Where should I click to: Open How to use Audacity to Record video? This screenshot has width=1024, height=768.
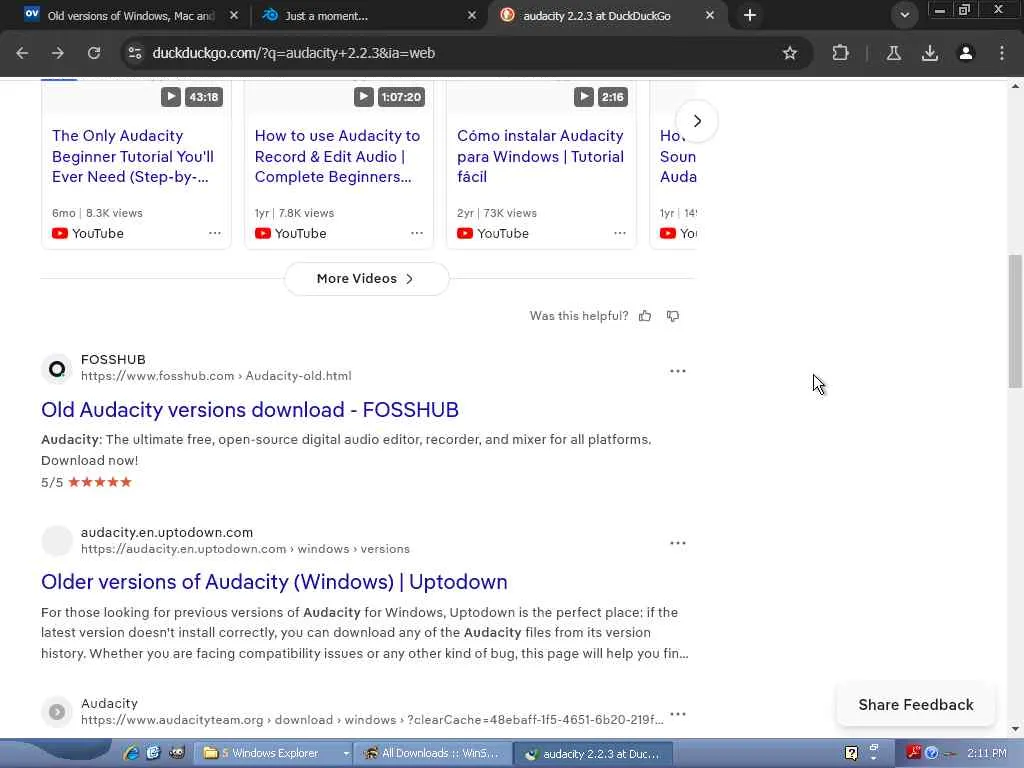pos(337,156)
